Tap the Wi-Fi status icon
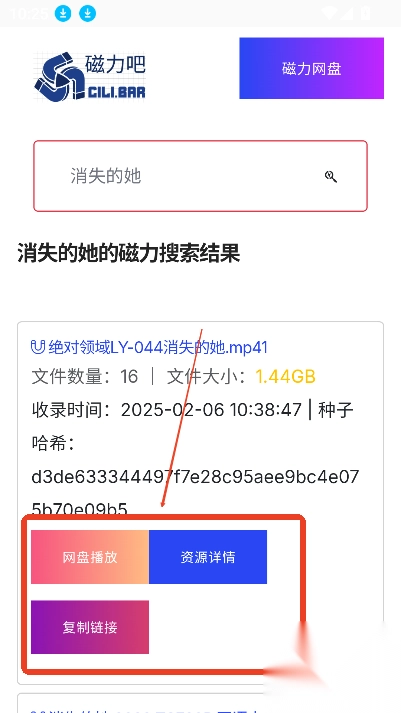The height and width of the screenshot is (713, 401). pyautogui.click(x=329, y=14)
